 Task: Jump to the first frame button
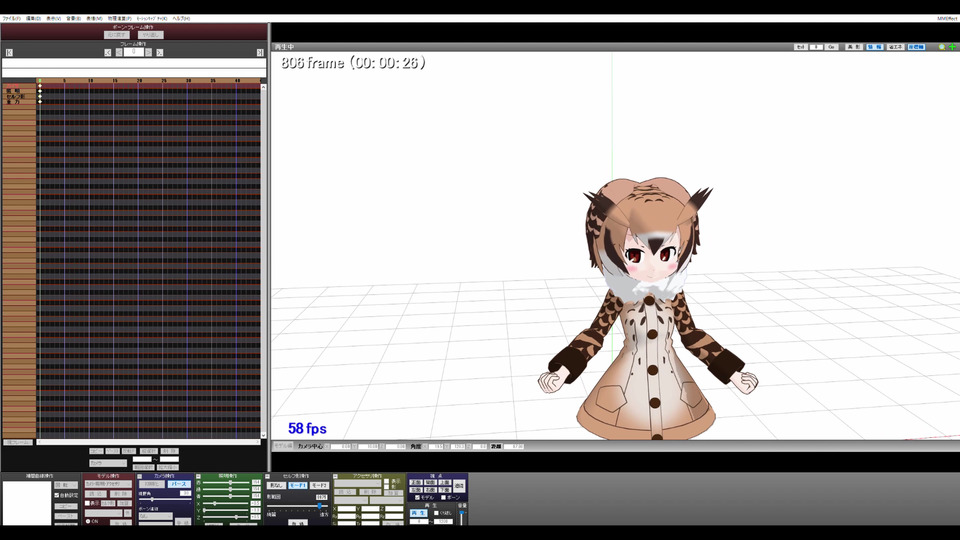pos(9,53)
